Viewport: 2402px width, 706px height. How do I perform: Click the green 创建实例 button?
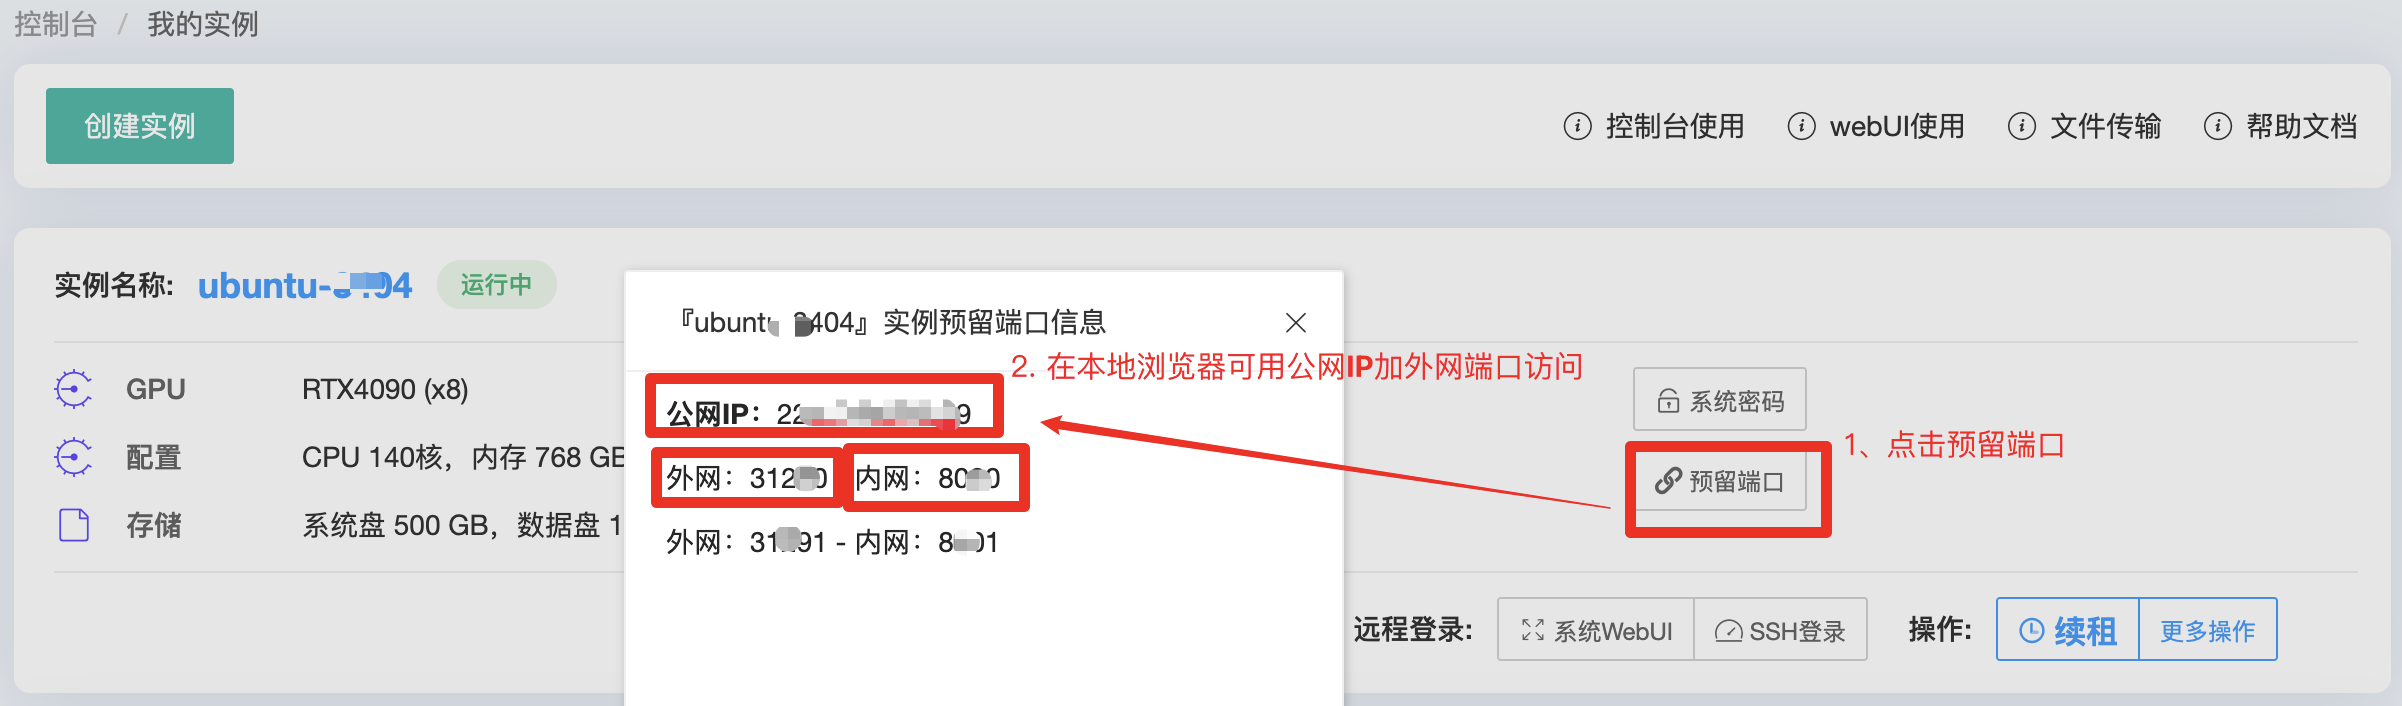click(140, 126)
